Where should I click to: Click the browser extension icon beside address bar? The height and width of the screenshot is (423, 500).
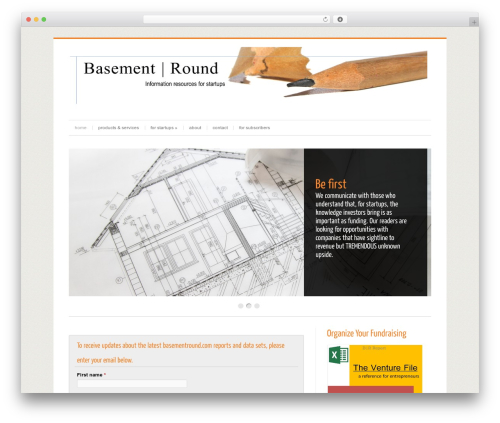point(340,20)
